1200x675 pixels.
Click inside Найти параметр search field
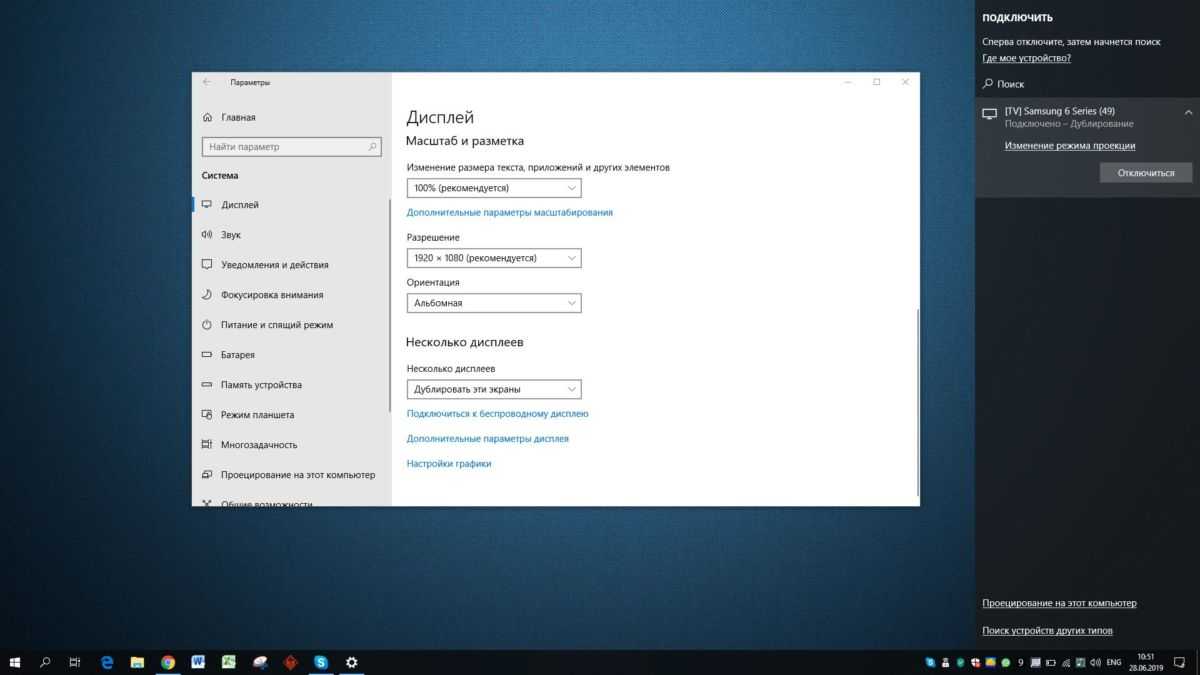click(x=285, y=147)
